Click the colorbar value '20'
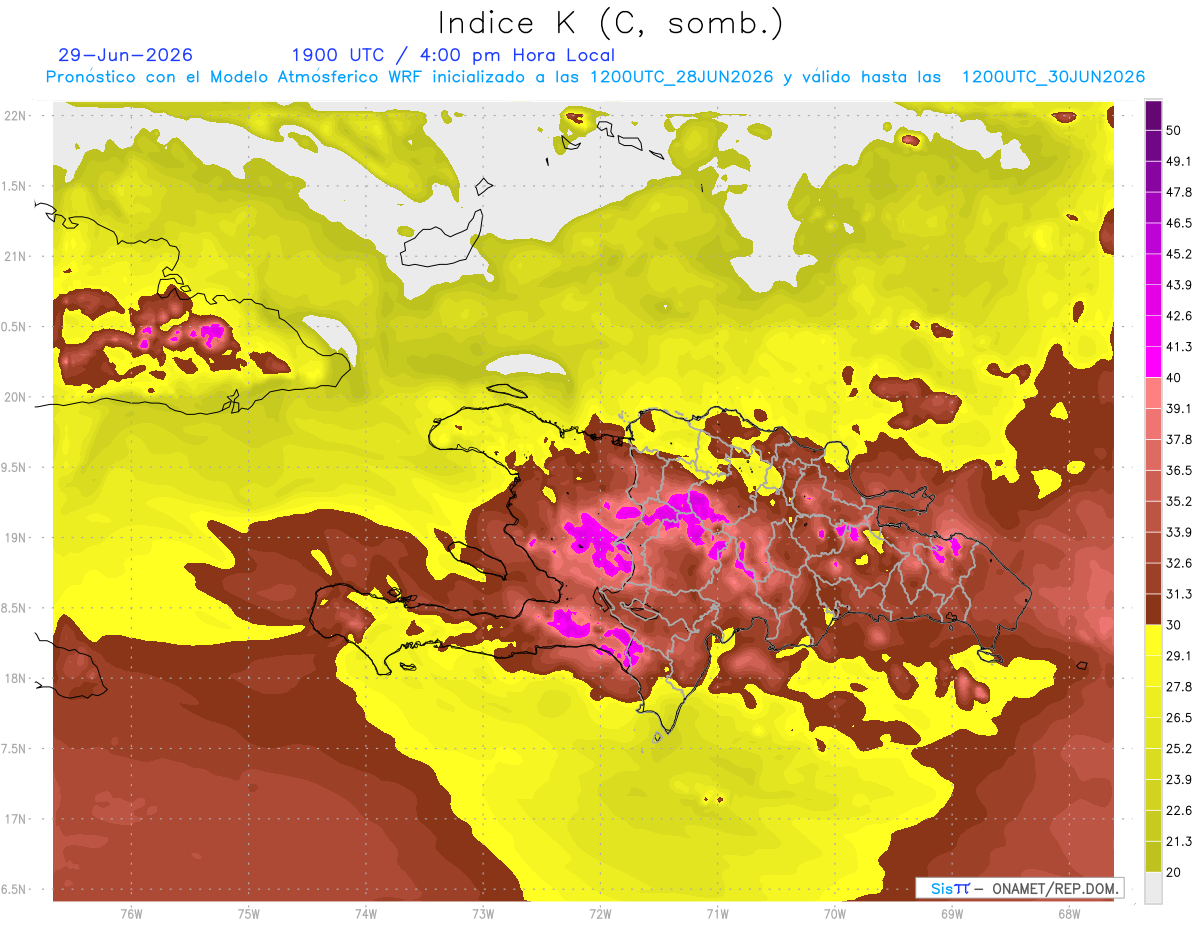 pos(1174,873)
